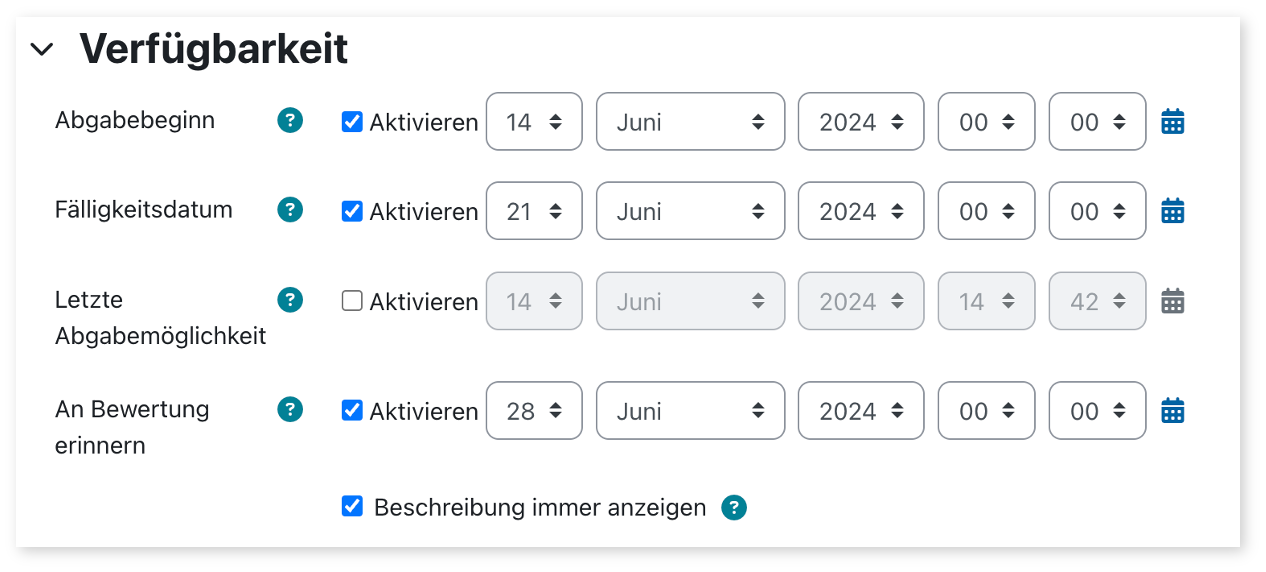The image size is (1266, 572).
Task: Show help for Fälligkeitsdatum
Action: (290, 210)
